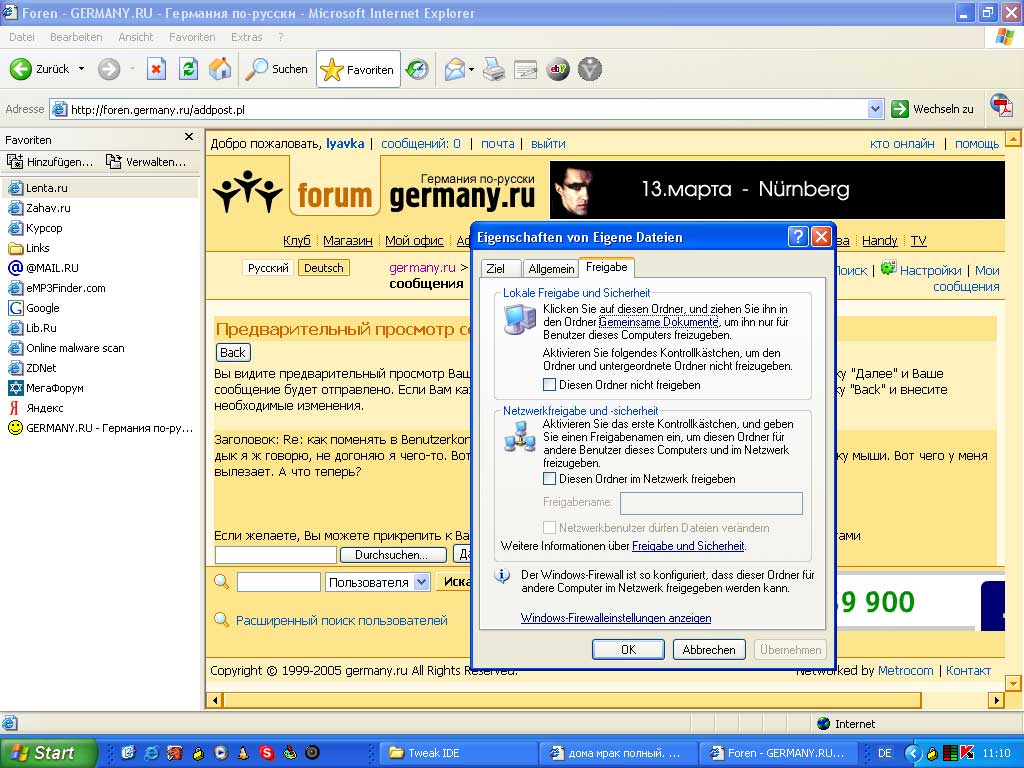
Task: Click Hinzufügen in Favoriten panel
Action: (50, 161)
